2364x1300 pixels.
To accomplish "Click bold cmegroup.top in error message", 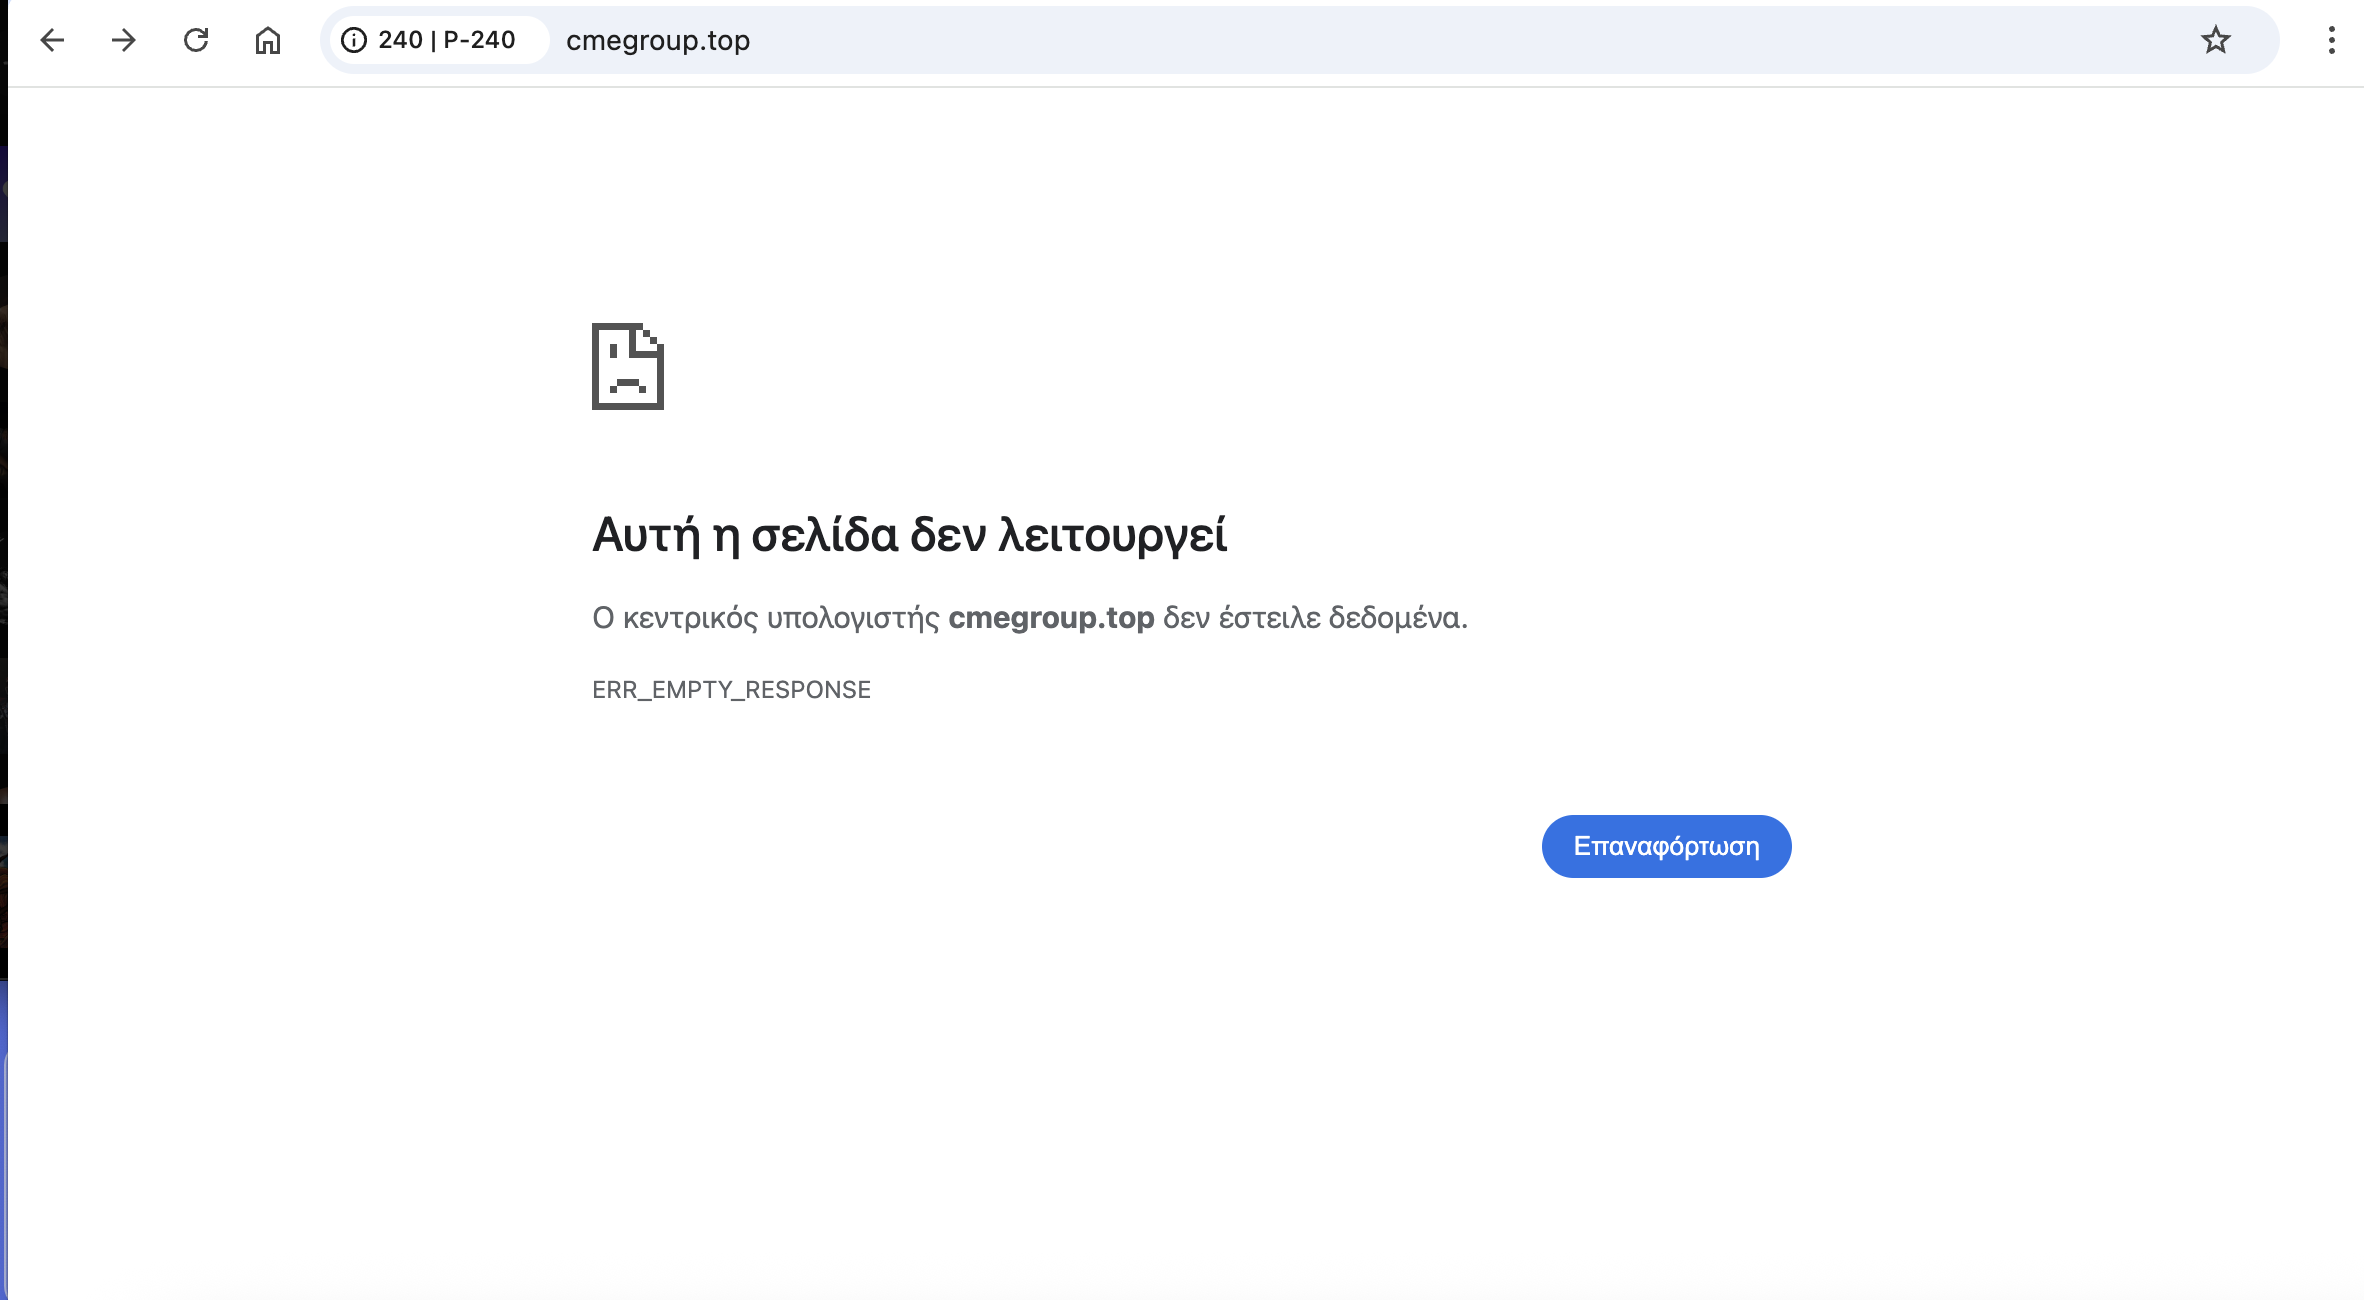I will point(1051,618).
